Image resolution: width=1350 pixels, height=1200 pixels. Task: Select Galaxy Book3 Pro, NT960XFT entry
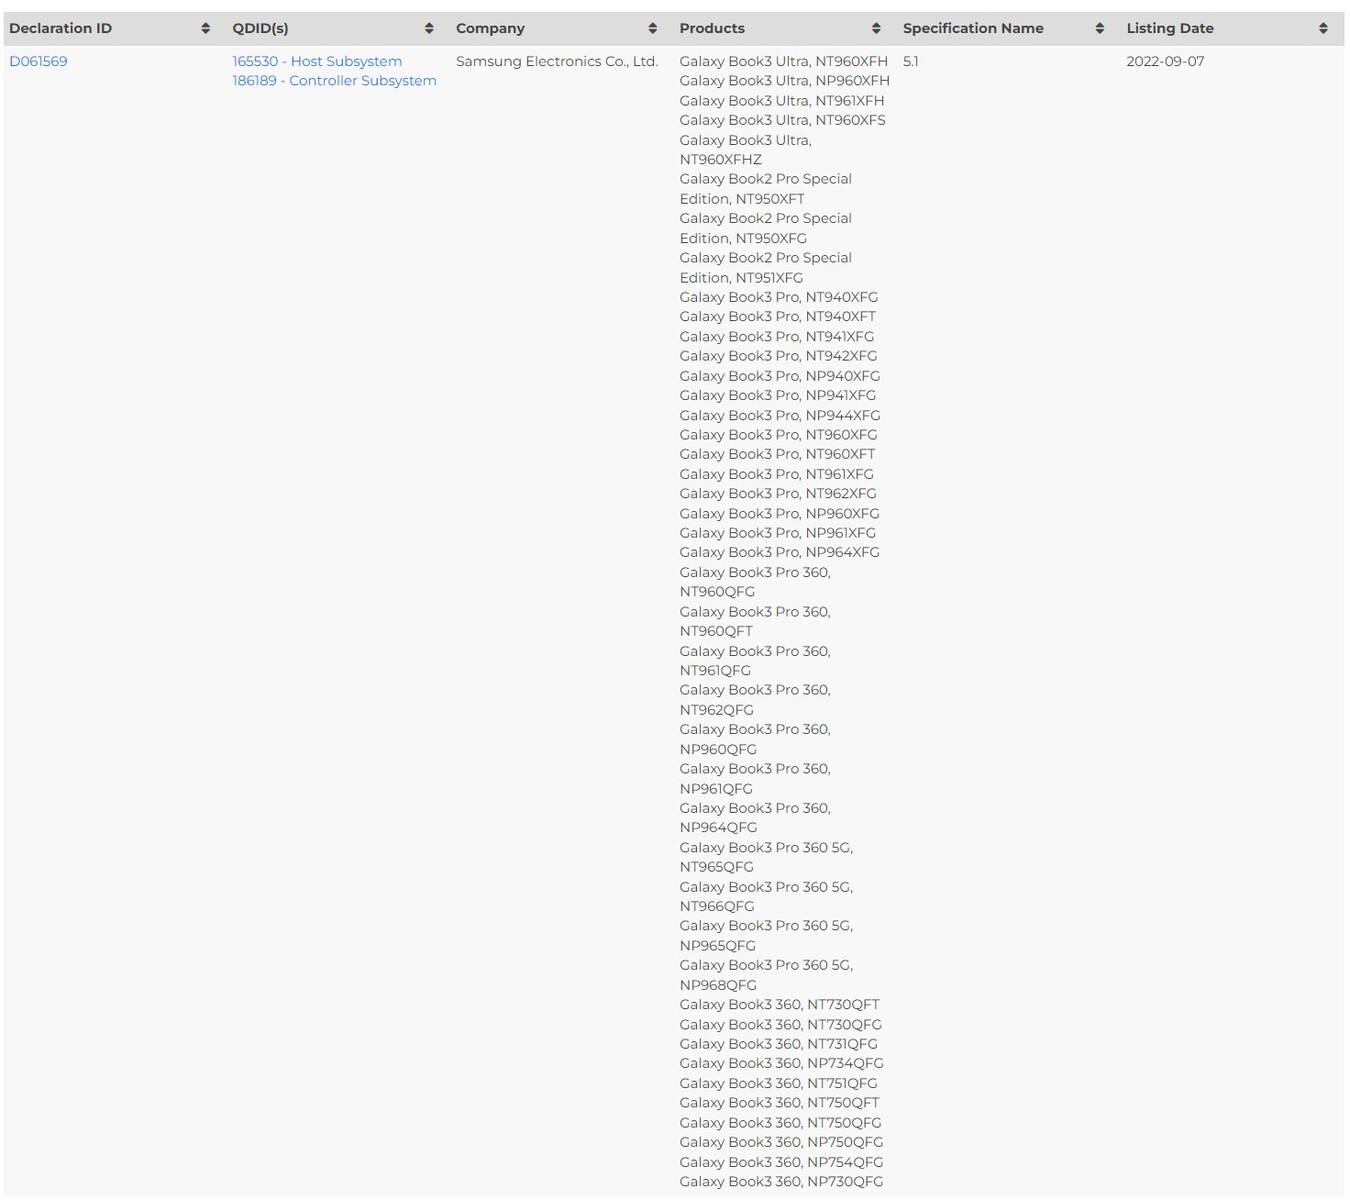(x=777, y=454)
